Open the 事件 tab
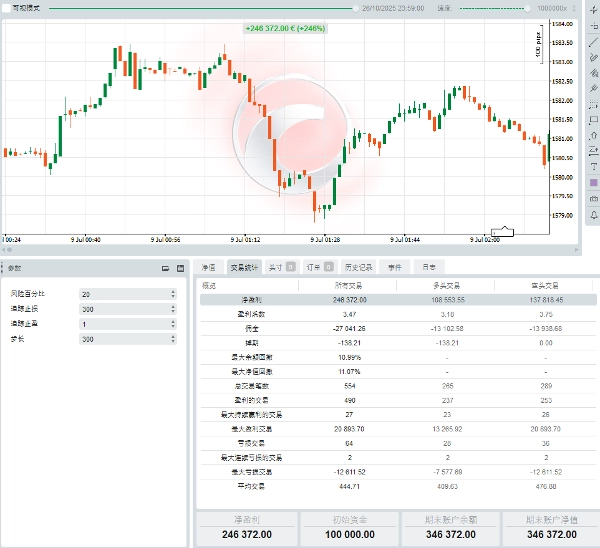The image size is (600, 548). point(395,268)
